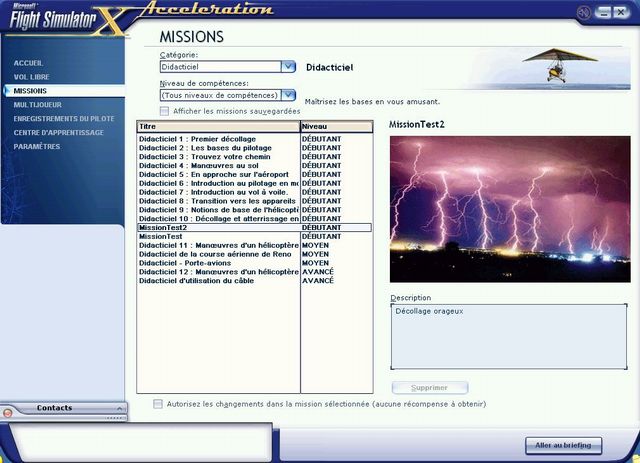This screenshot has width=640, height=463.
Task: Click MOYEN level of Didacticiel - Porte-avions
Action: (315, 263)
